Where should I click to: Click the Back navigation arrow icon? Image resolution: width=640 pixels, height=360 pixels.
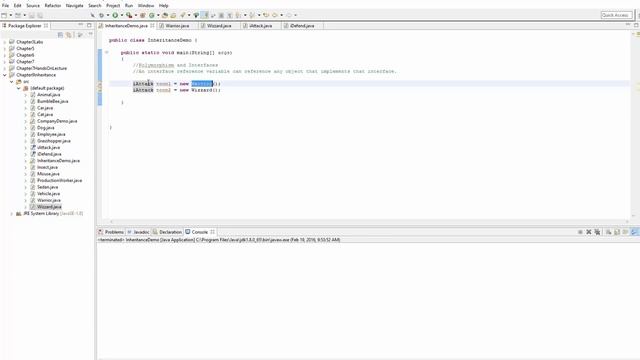click(275, 15)
